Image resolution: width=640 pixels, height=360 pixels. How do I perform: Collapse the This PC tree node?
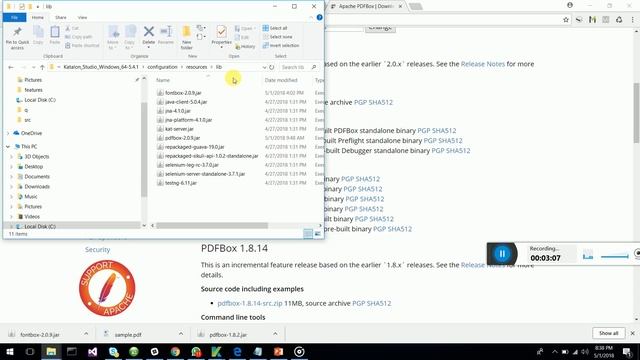[8, 146]
